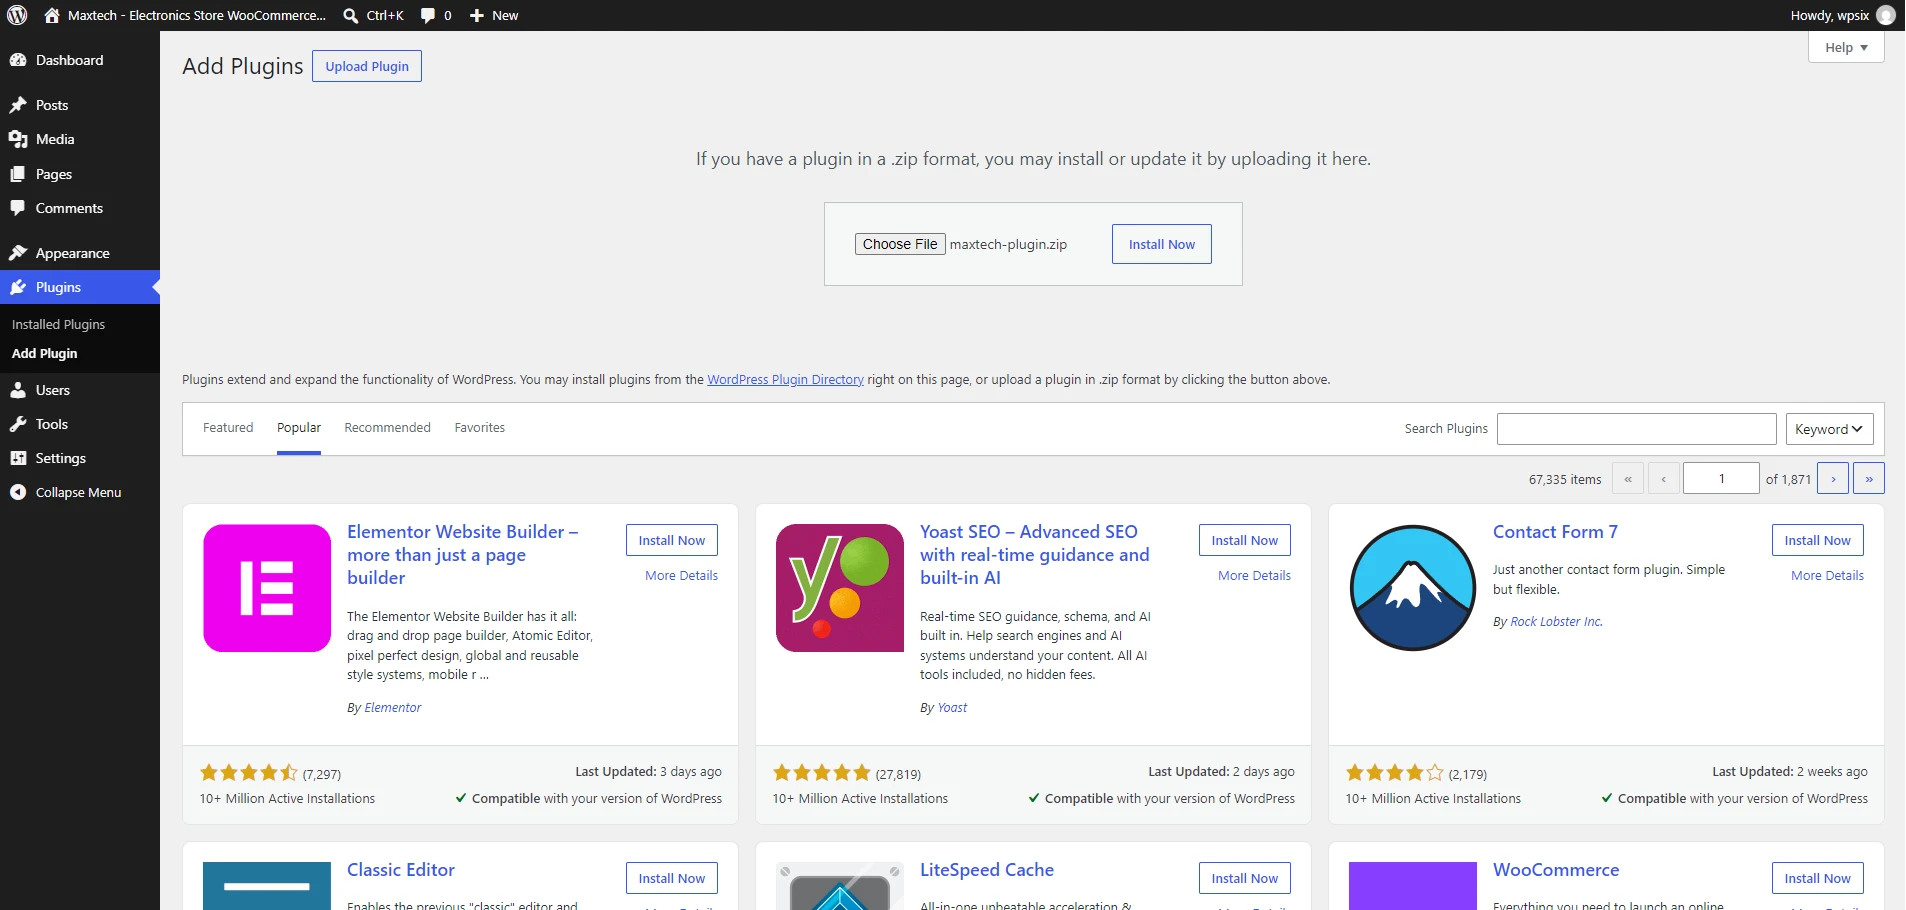
Task: Switch to the Recommended plugins tab
Action: 387,428
